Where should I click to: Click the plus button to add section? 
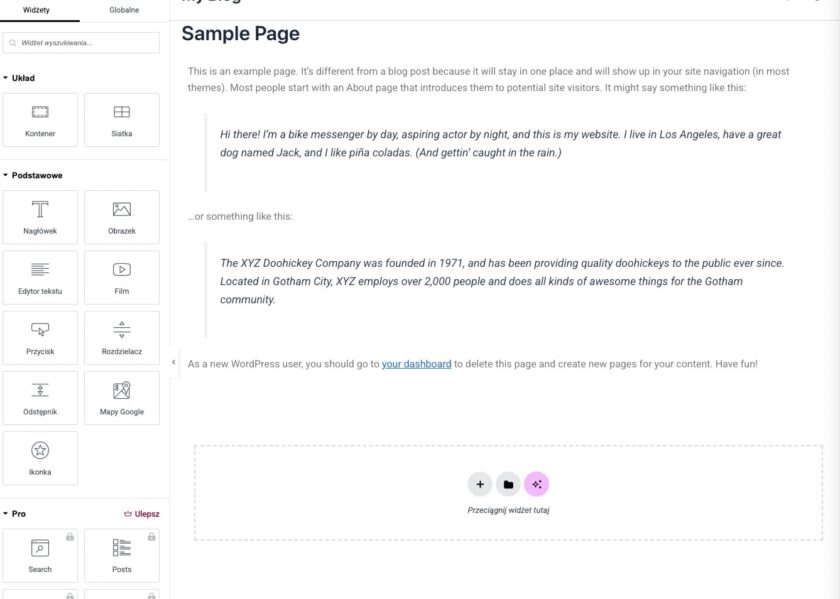click(480, 484)
